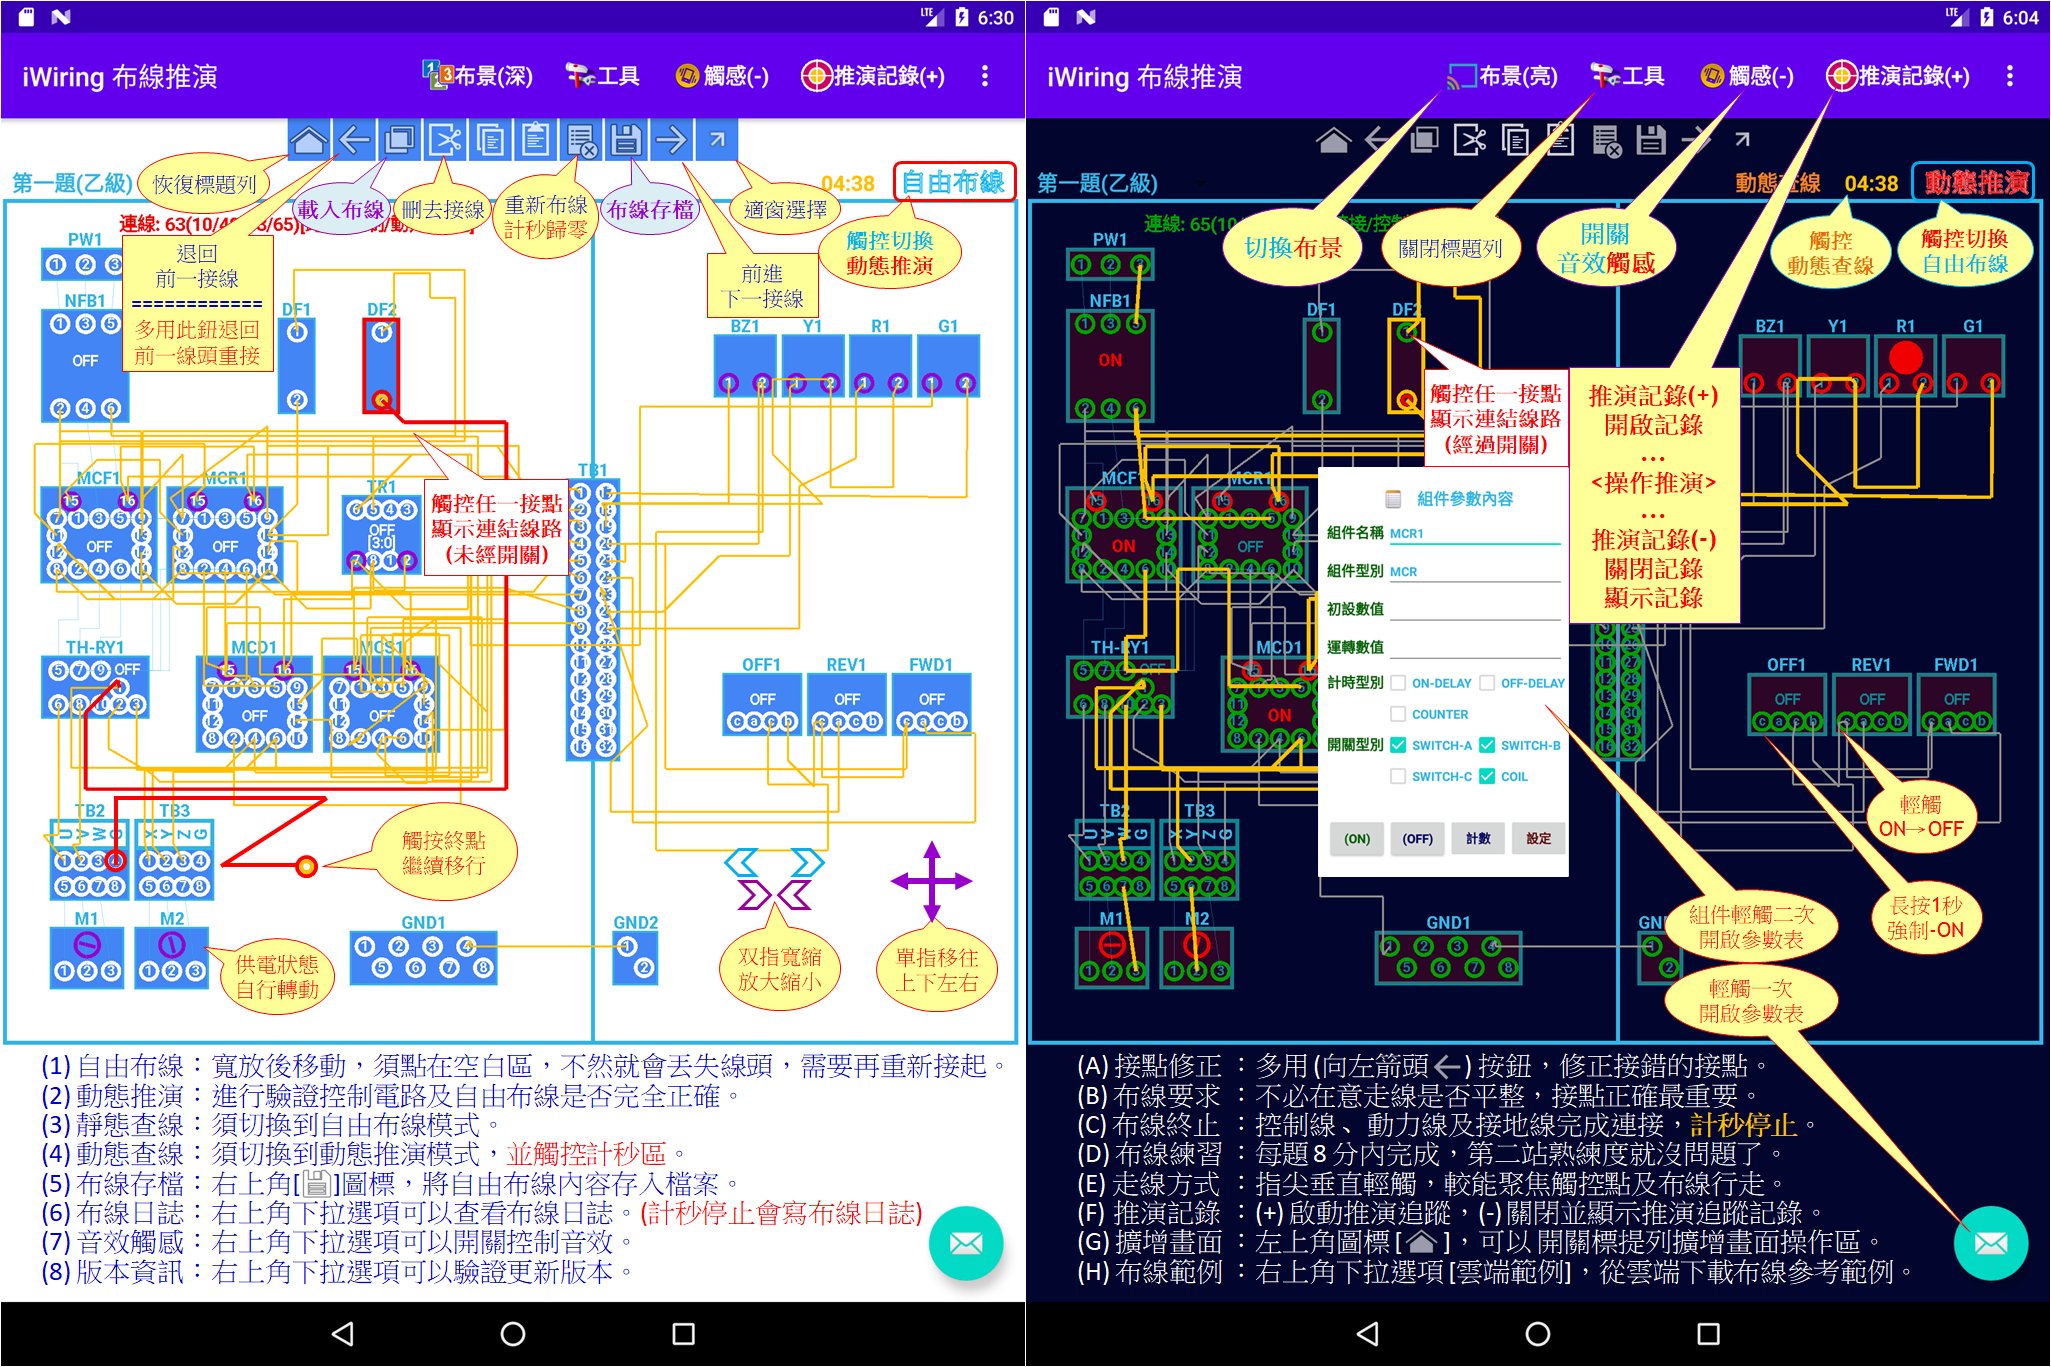The height and width of the screenshot is (1367, 2051).
Task: Tap the 動態推演 mode button
Action: 1974,182
